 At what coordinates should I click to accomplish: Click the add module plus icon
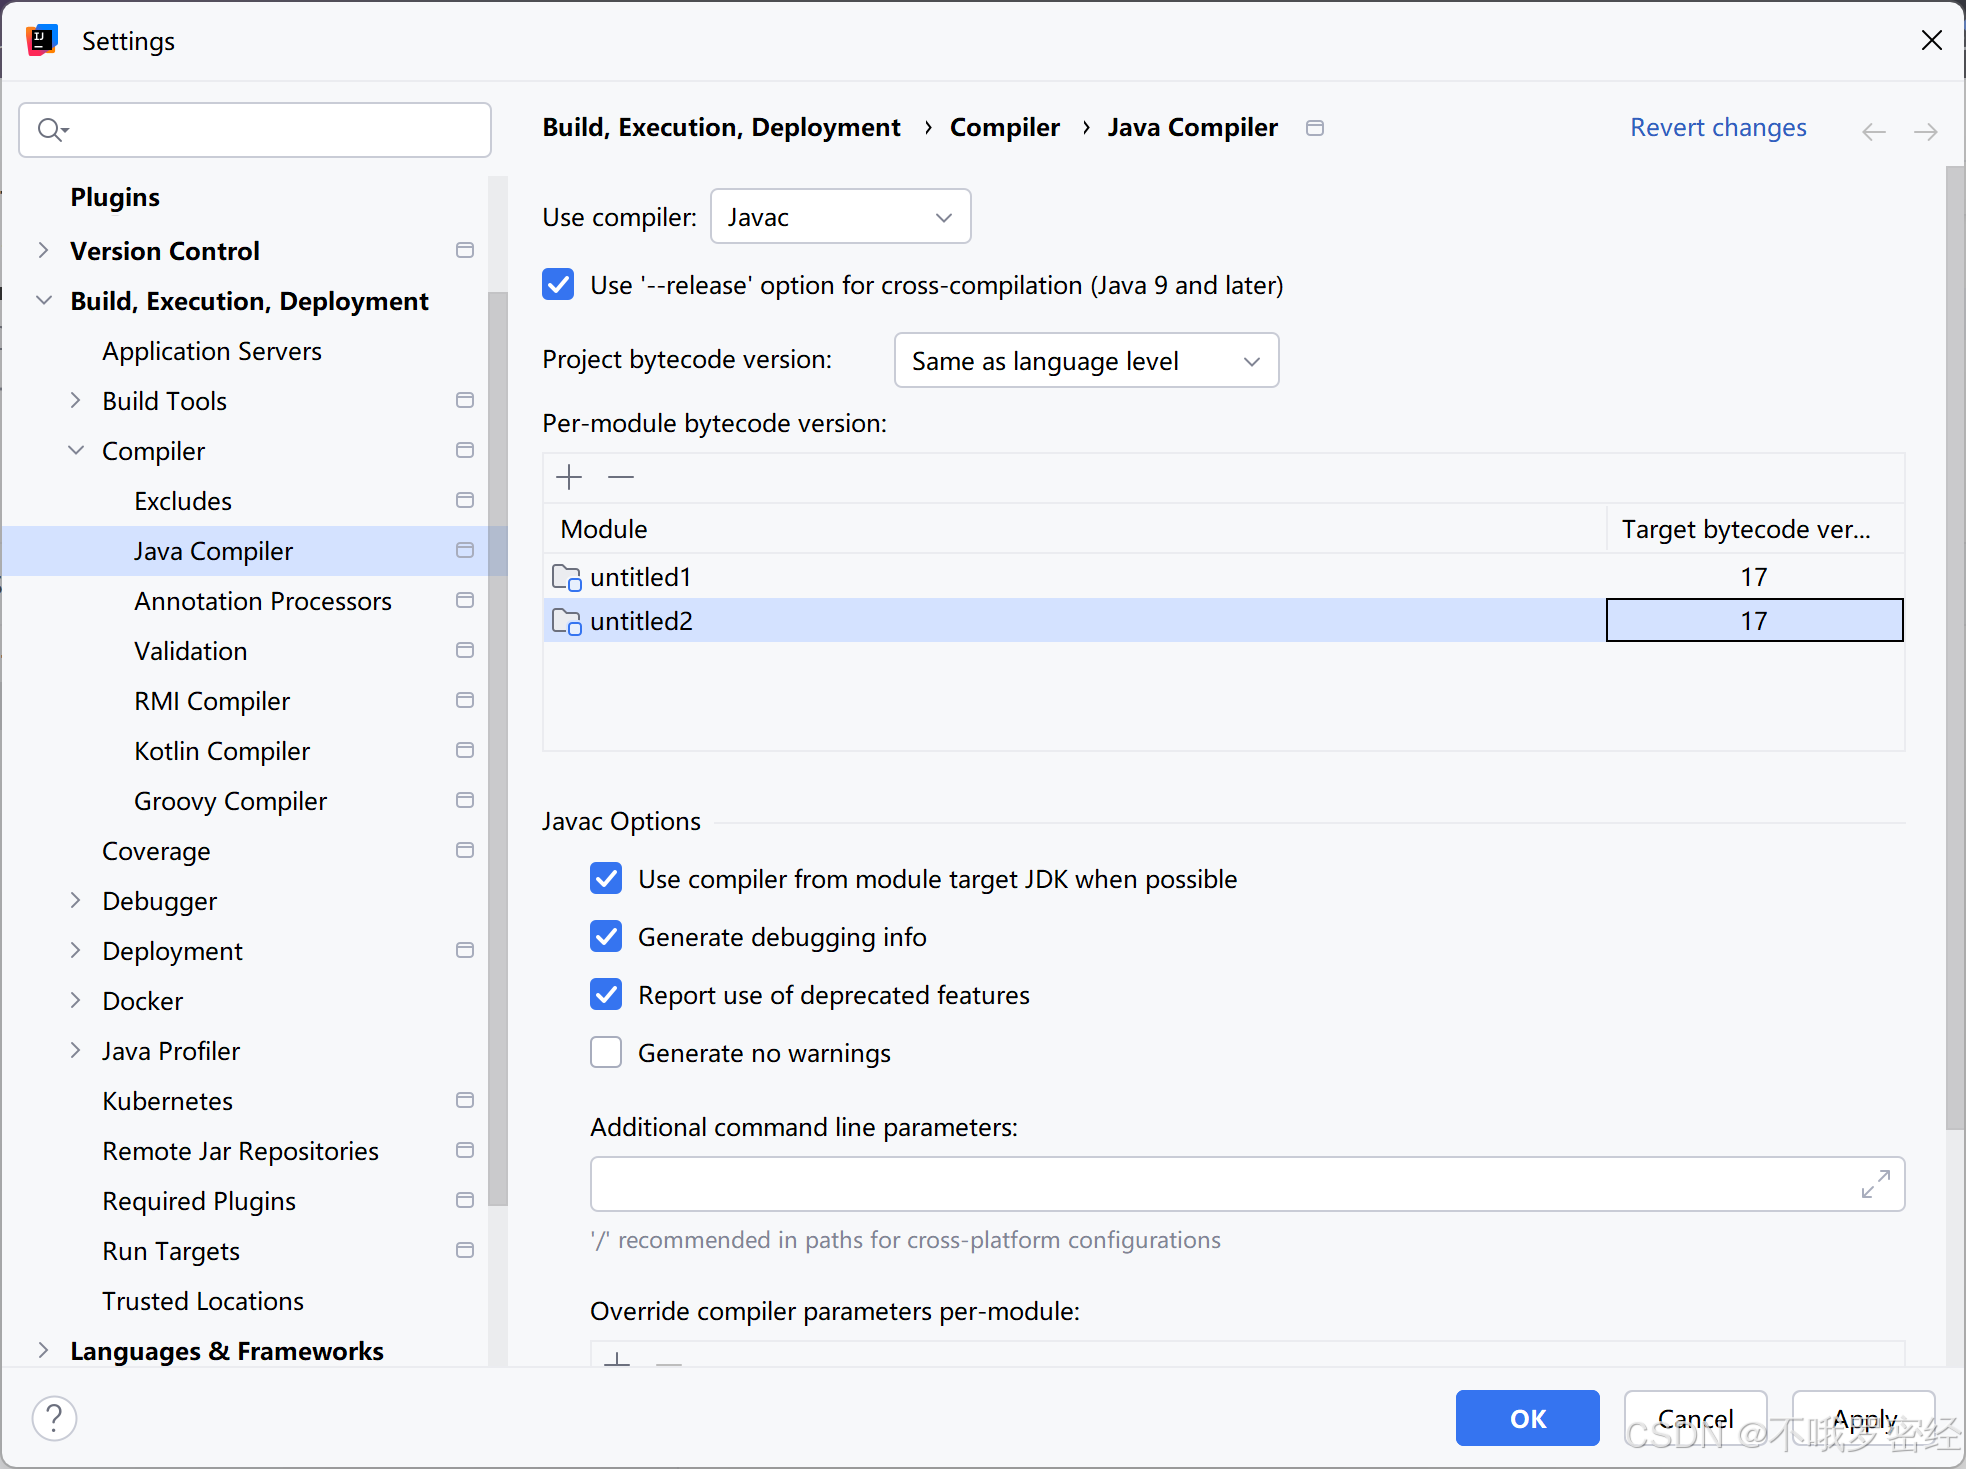tap(569, 477)
